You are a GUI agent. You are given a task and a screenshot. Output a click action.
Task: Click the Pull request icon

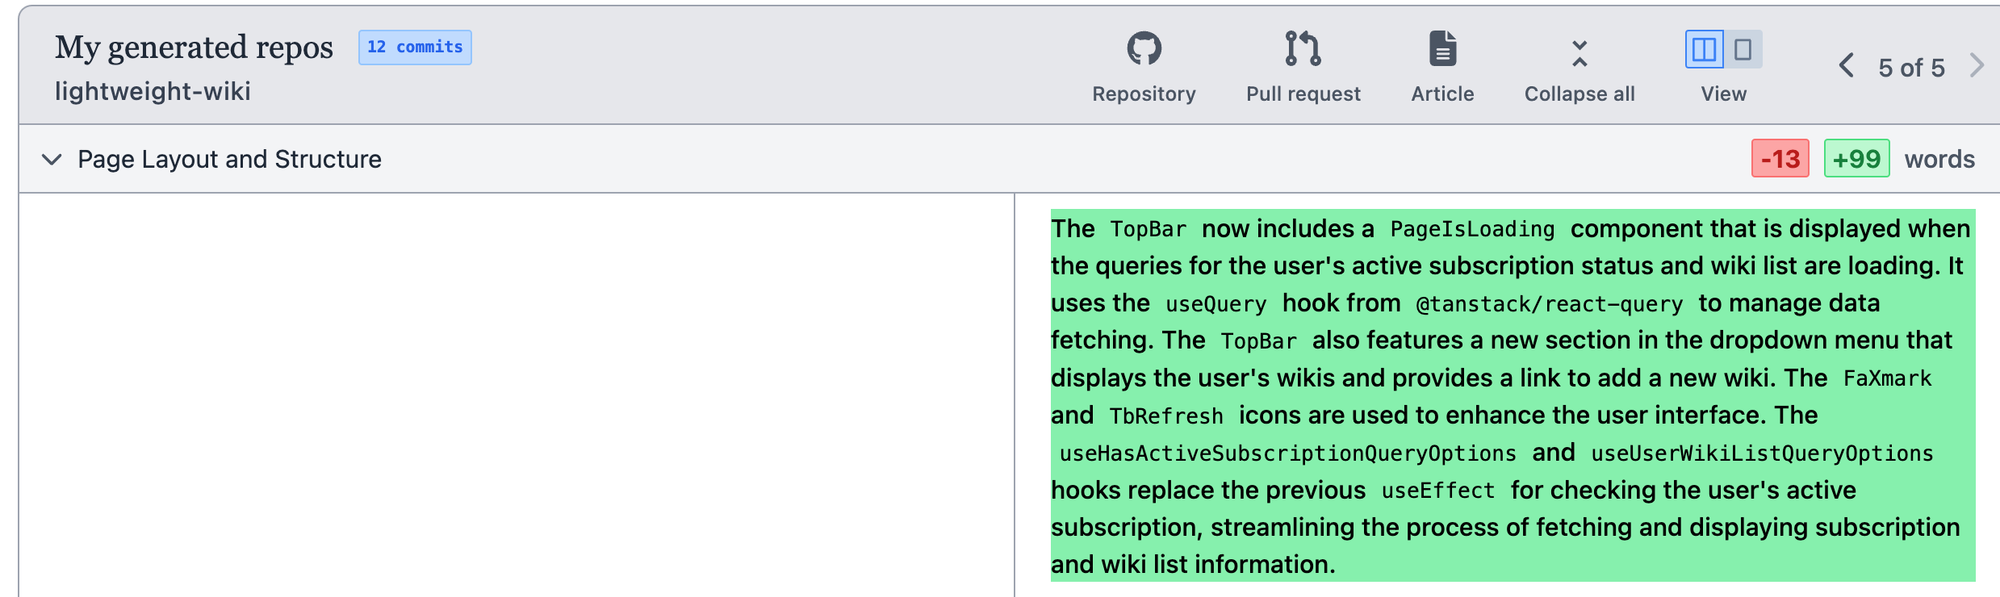pos(1302,49)
